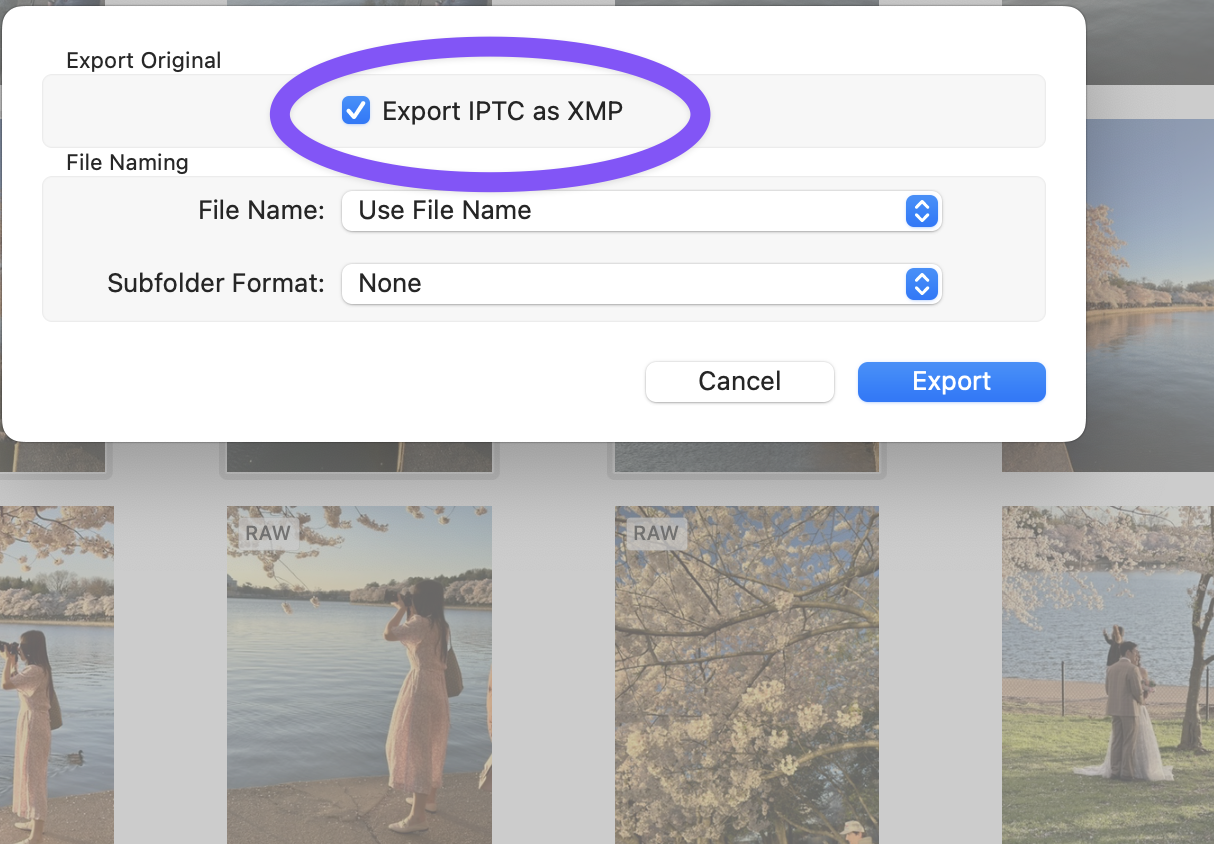Select photo of wedding couple under tree
Image resolution: width=1214 pixels, height=844 pixels.
(1108, 675)
